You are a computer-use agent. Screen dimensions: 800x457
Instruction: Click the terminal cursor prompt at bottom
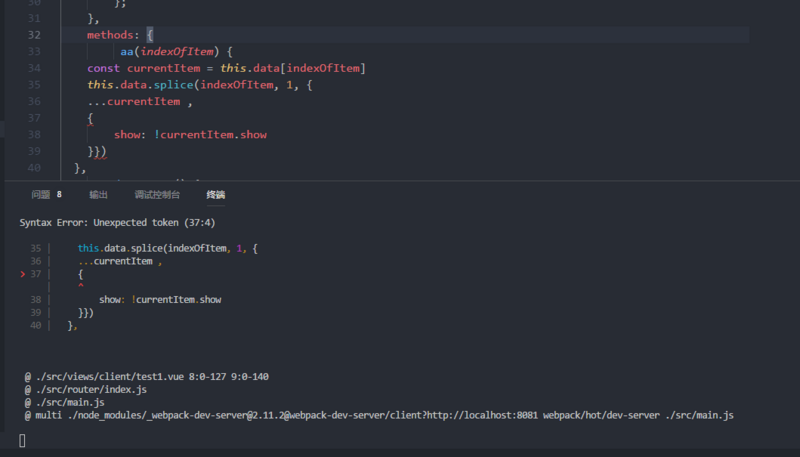point(22,440)
